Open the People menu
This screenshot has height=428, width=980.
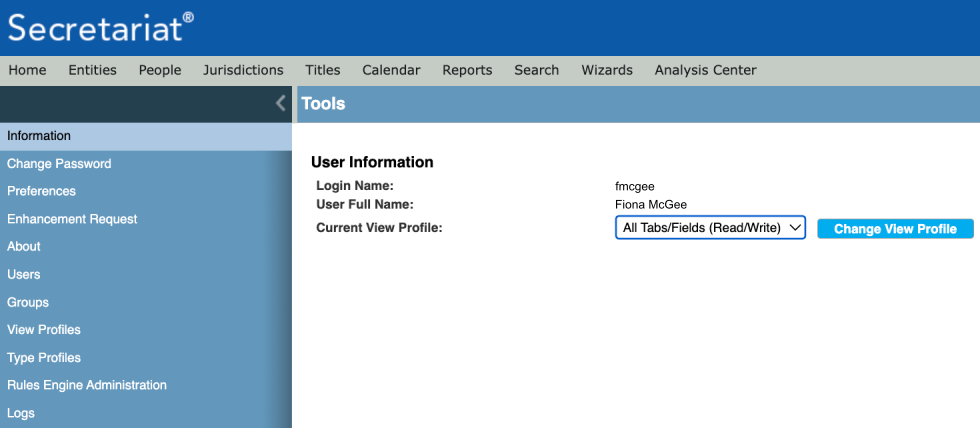pos(160,70)
